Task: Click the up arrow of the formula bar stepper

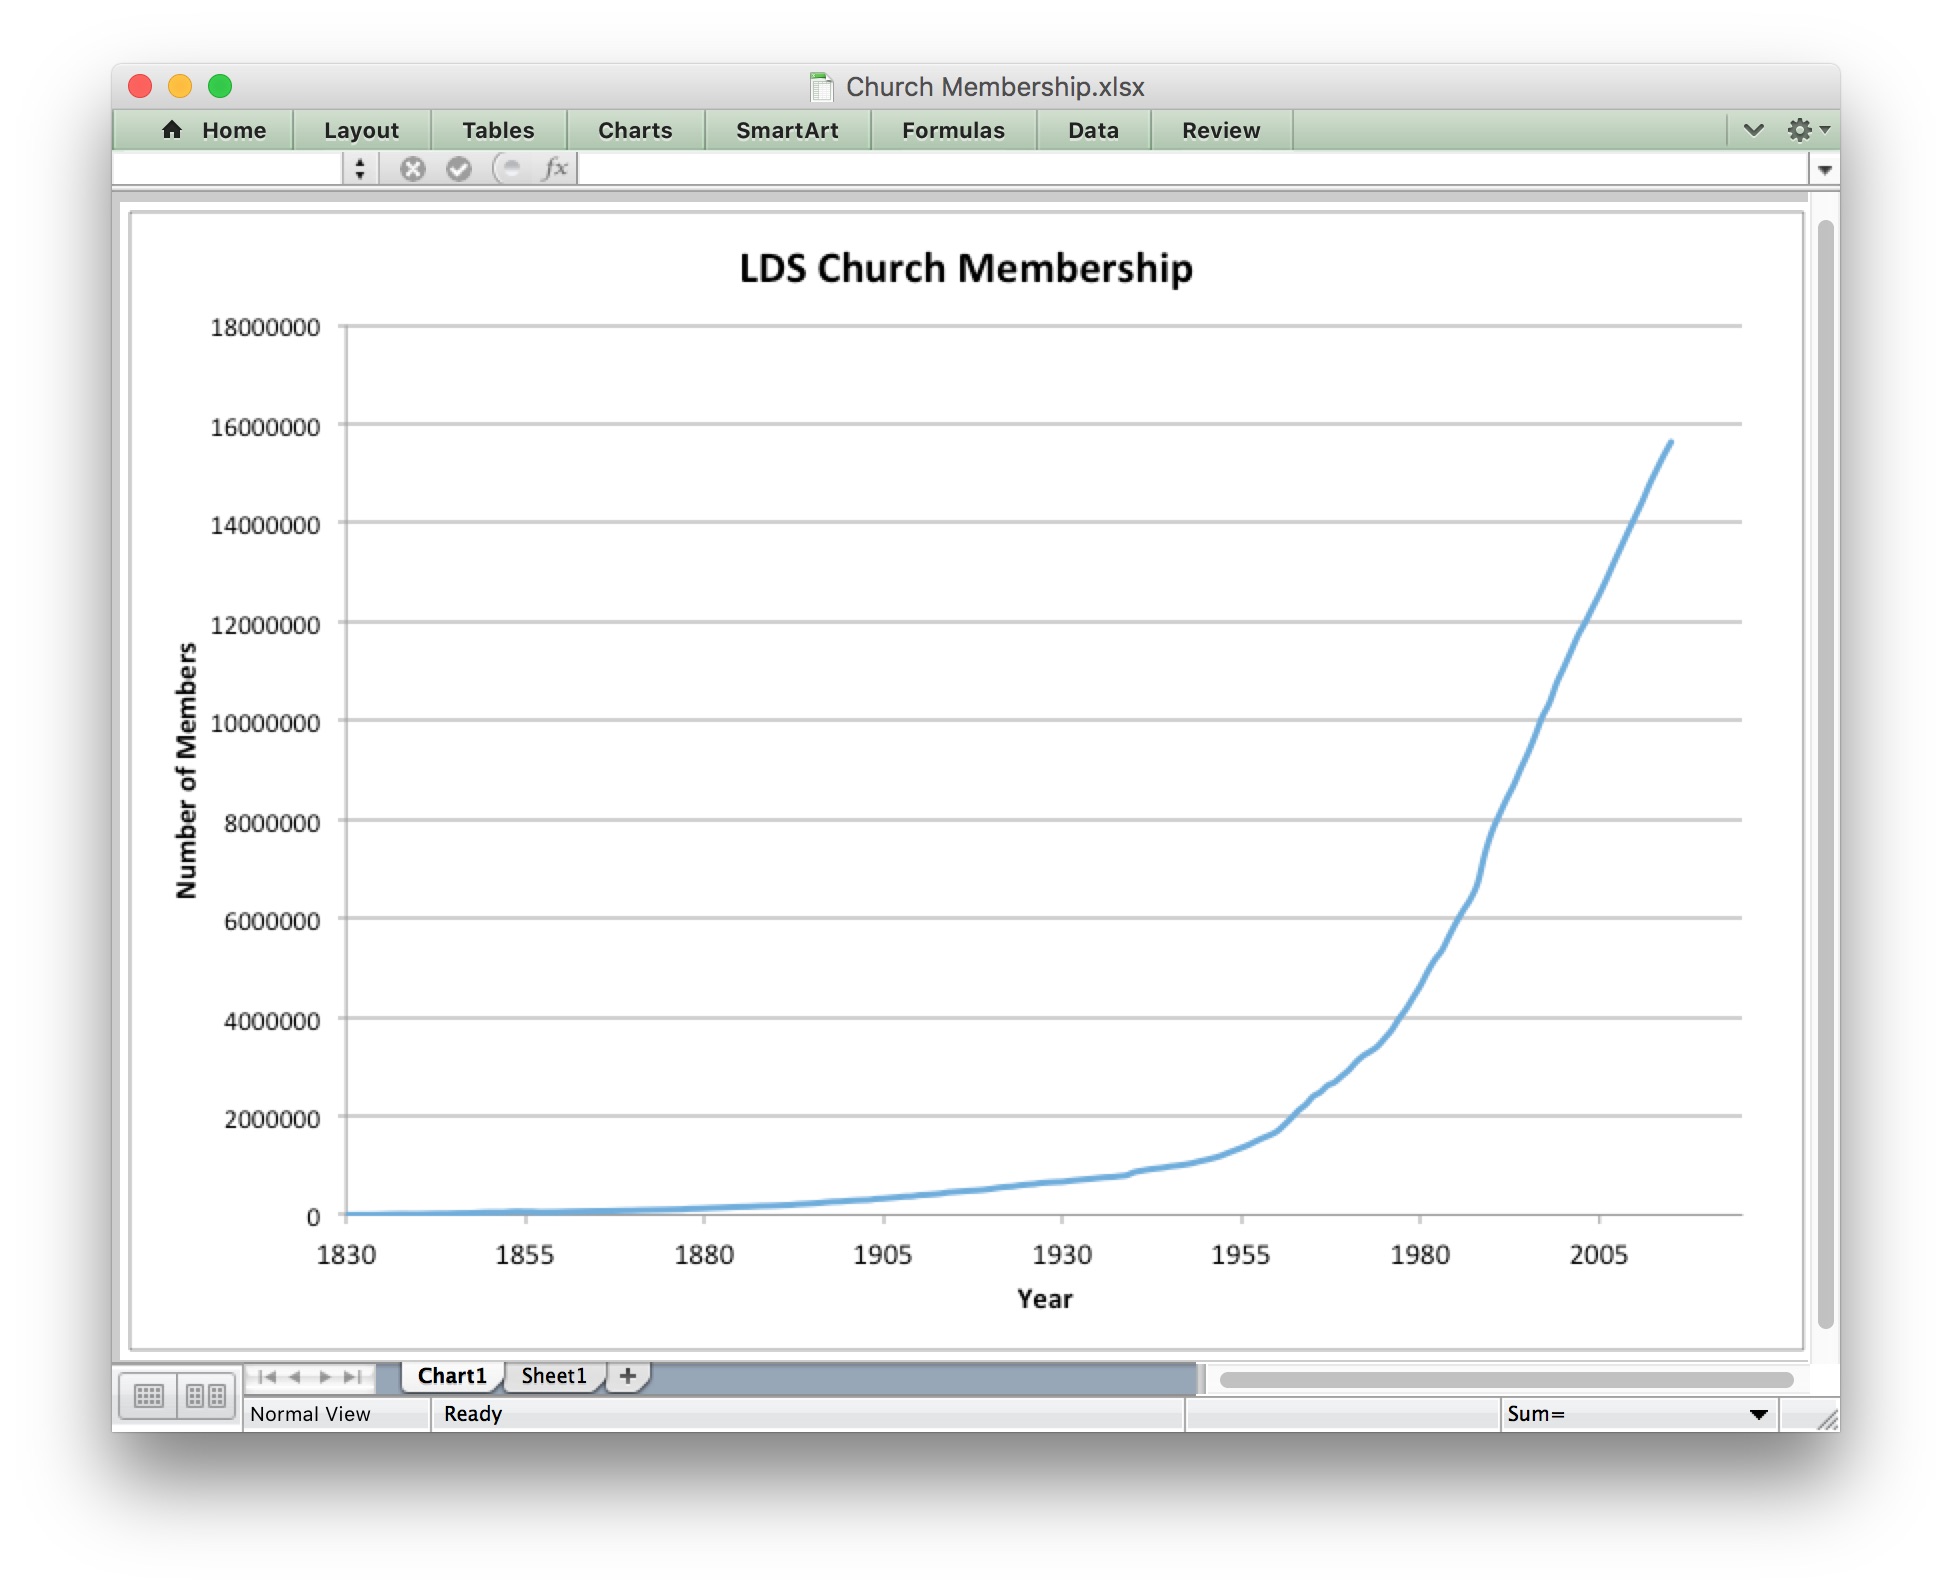Action: [x=360, y=162]
